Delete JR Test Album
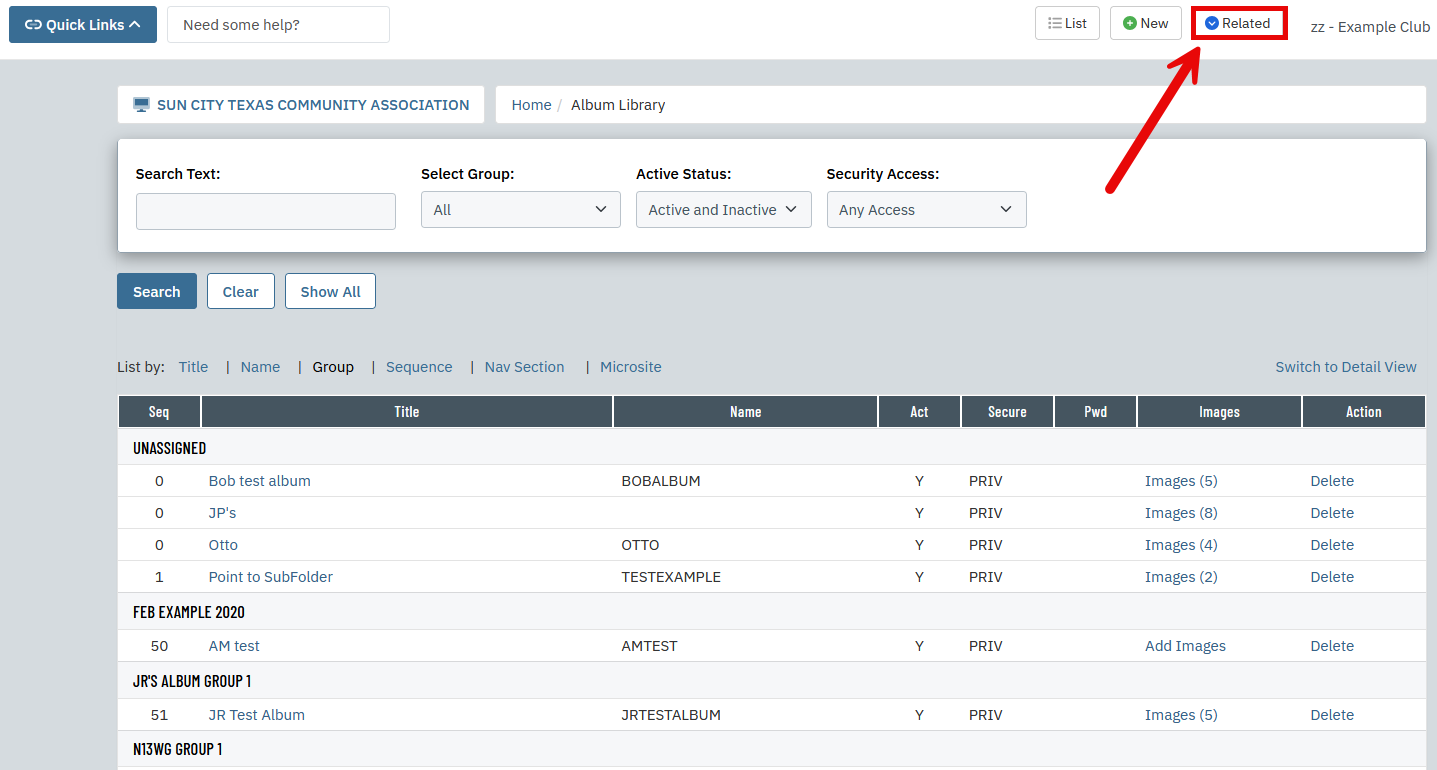Image resolution: width=1437 pixels, height=770 pixels. coord(1332,715)
